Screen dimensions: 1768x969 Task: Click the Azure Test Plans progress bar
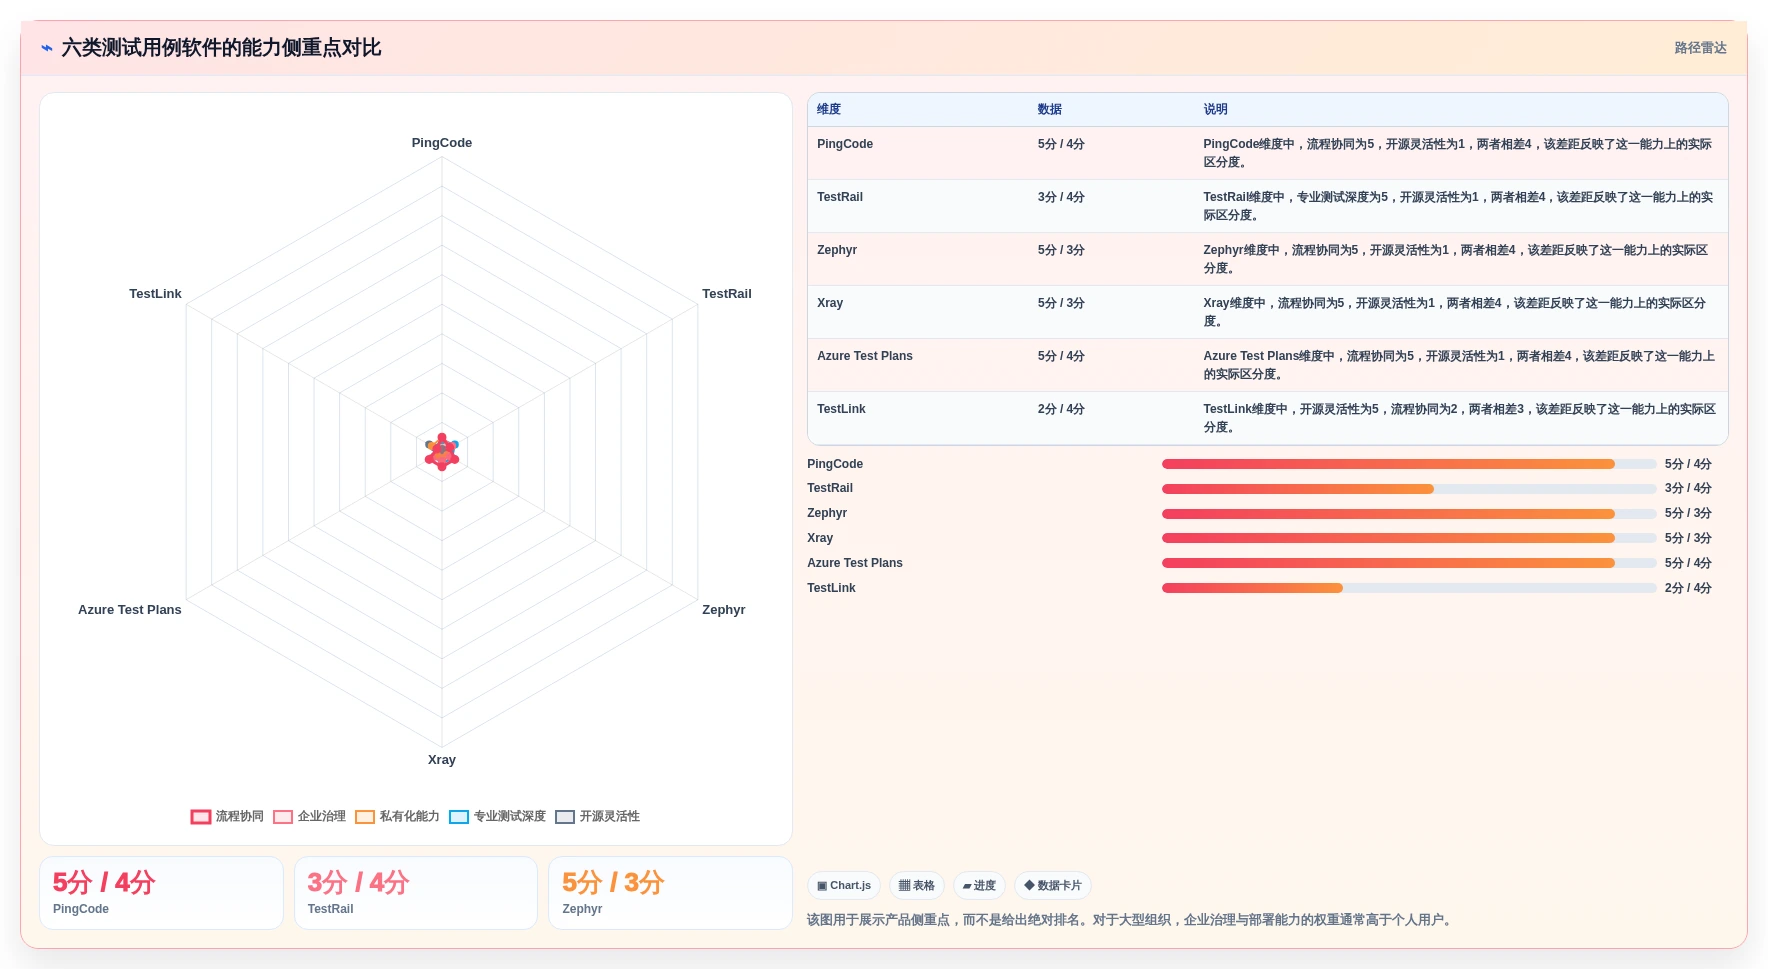(1409, 563)
